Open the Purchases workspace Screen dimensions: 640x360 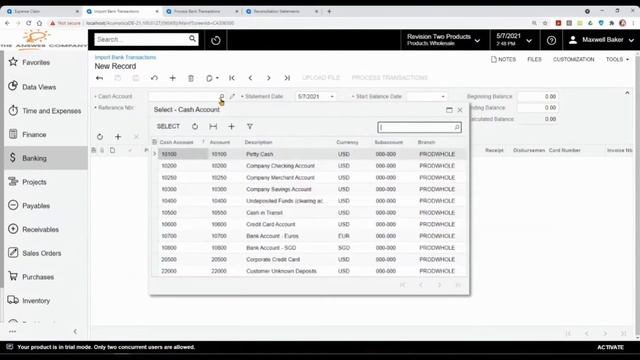pos(38,277)
